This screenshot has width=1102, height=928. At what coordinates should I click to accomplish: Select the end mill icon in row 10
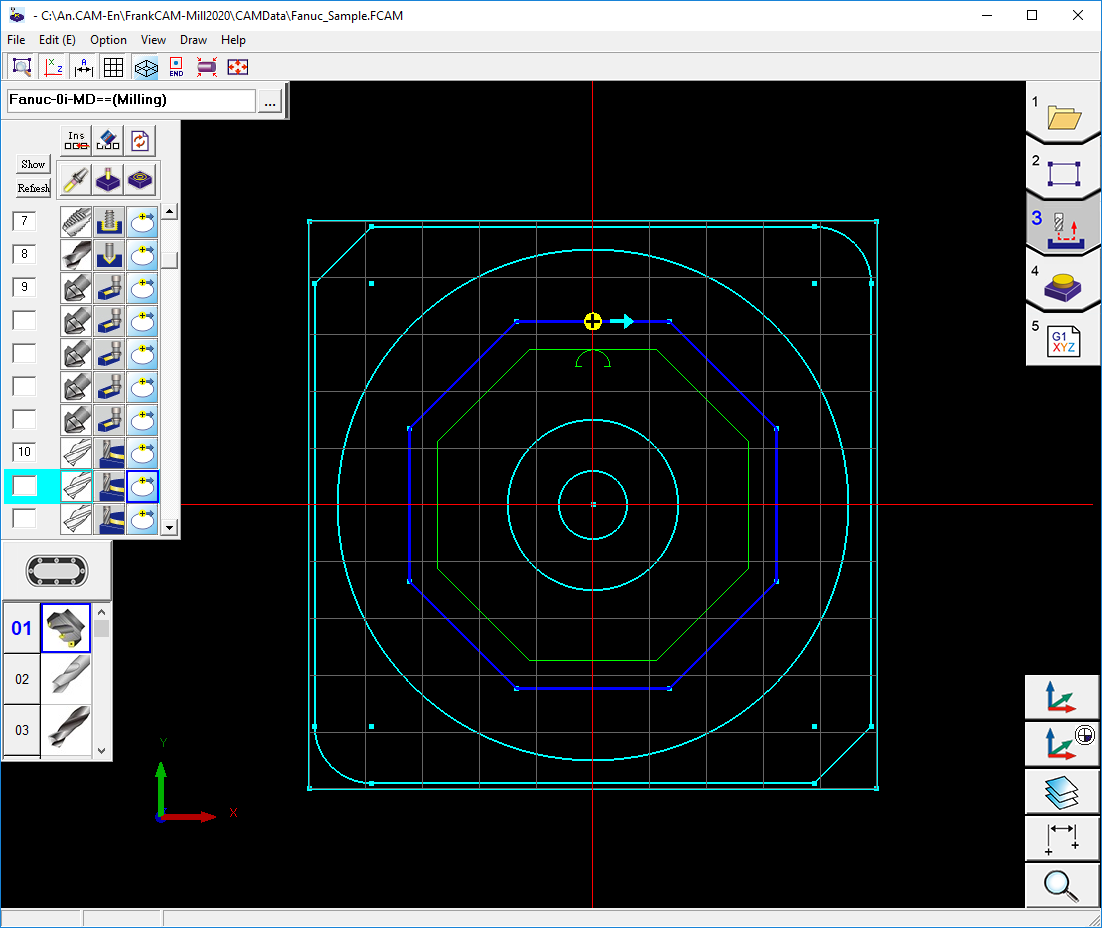click(76, 453)
